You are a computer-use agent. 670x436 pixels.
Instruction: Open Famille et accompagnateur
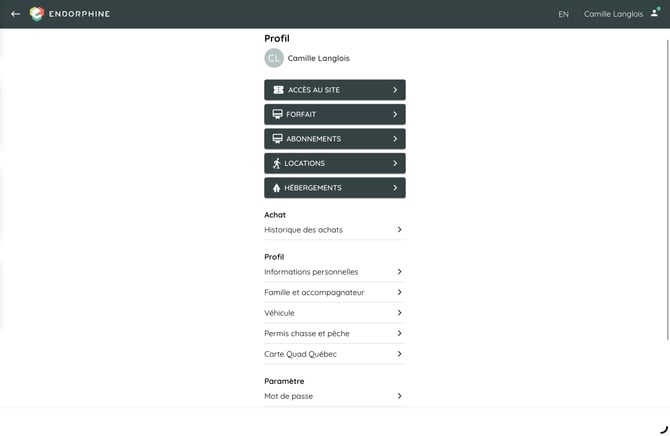click(x=334, y=292)
